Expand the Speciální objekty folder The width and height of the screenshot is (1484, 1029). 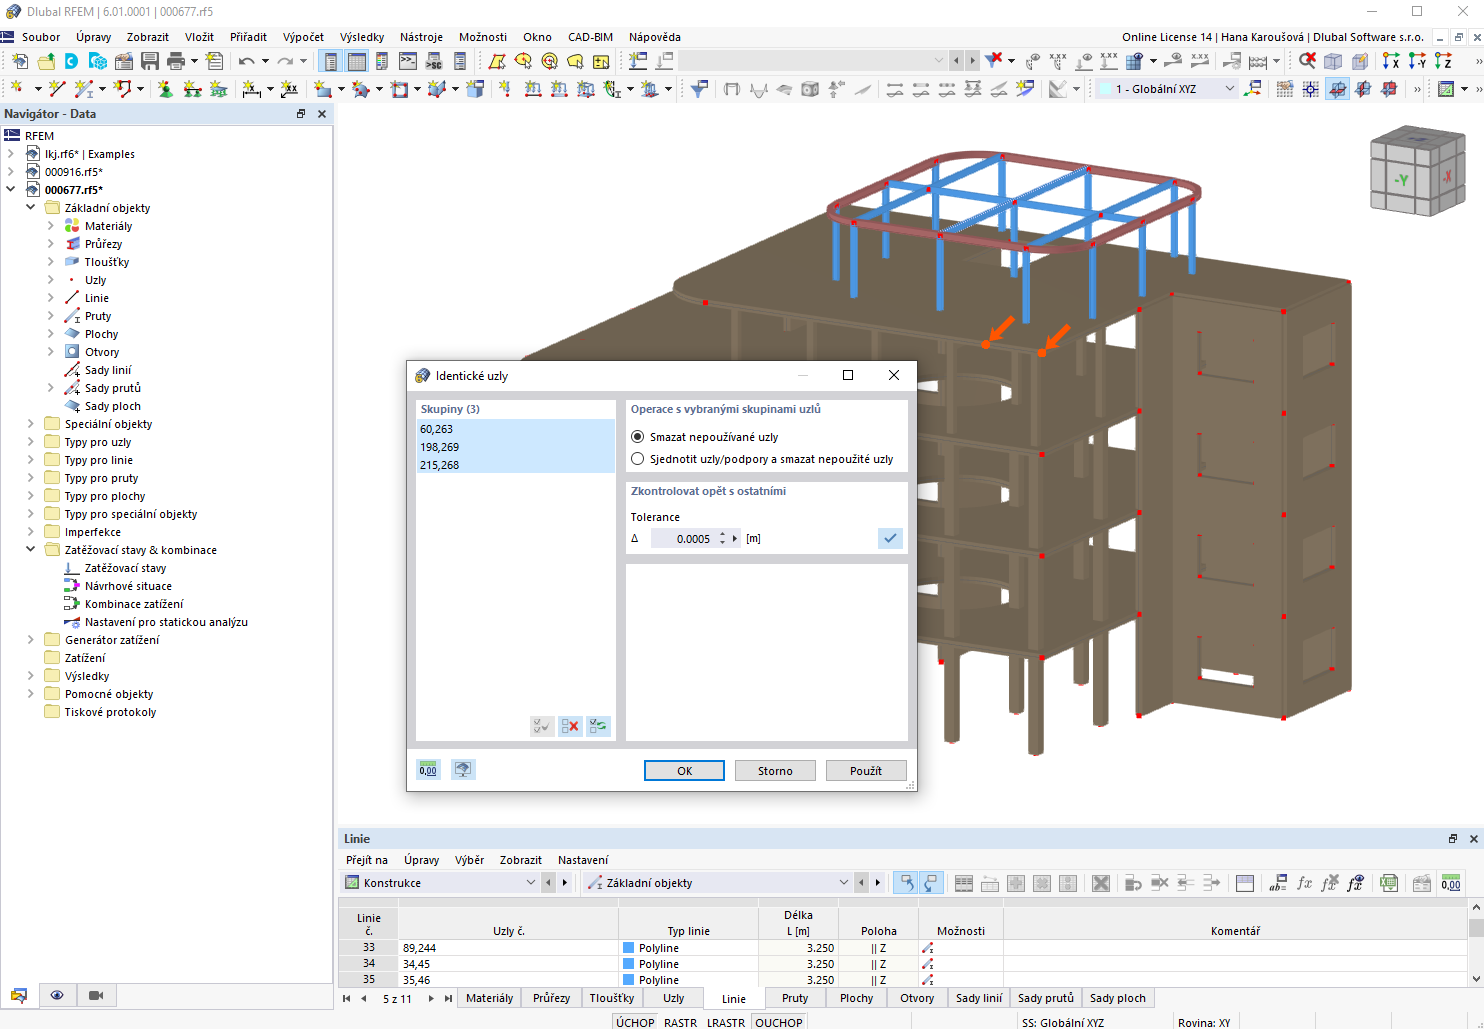point(30,424)
